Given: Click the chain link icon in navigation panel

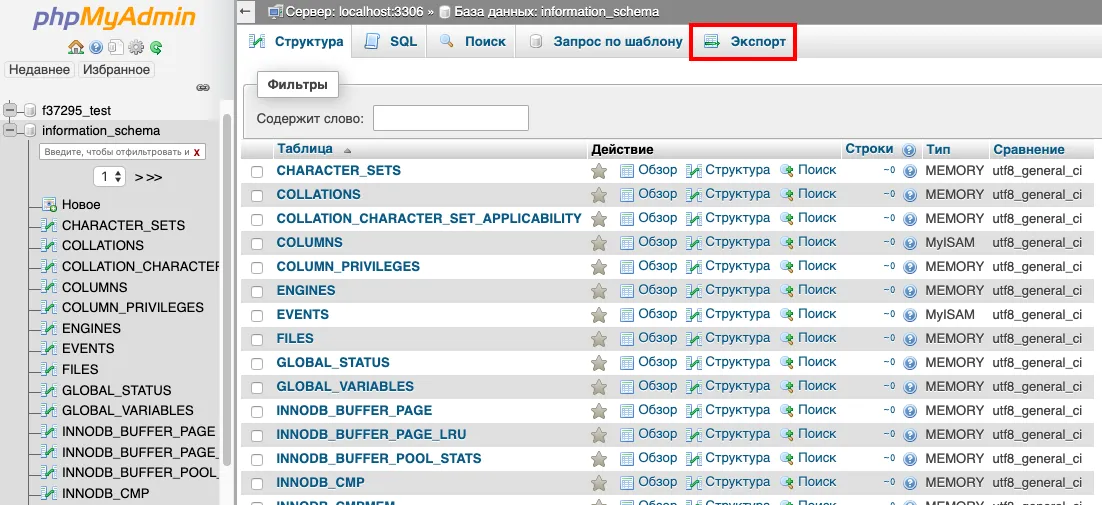Looking at the screenshot, I should pos(203,88).
